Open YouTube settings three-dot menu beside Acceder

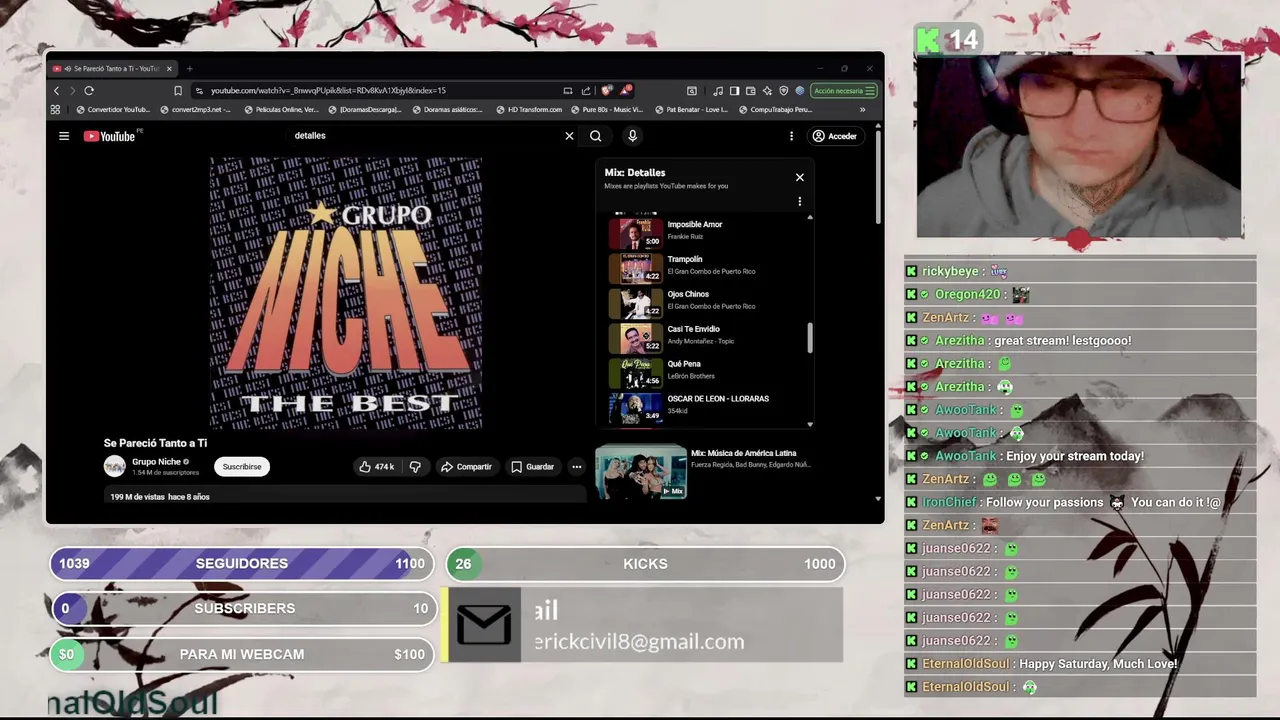[791, 136]
